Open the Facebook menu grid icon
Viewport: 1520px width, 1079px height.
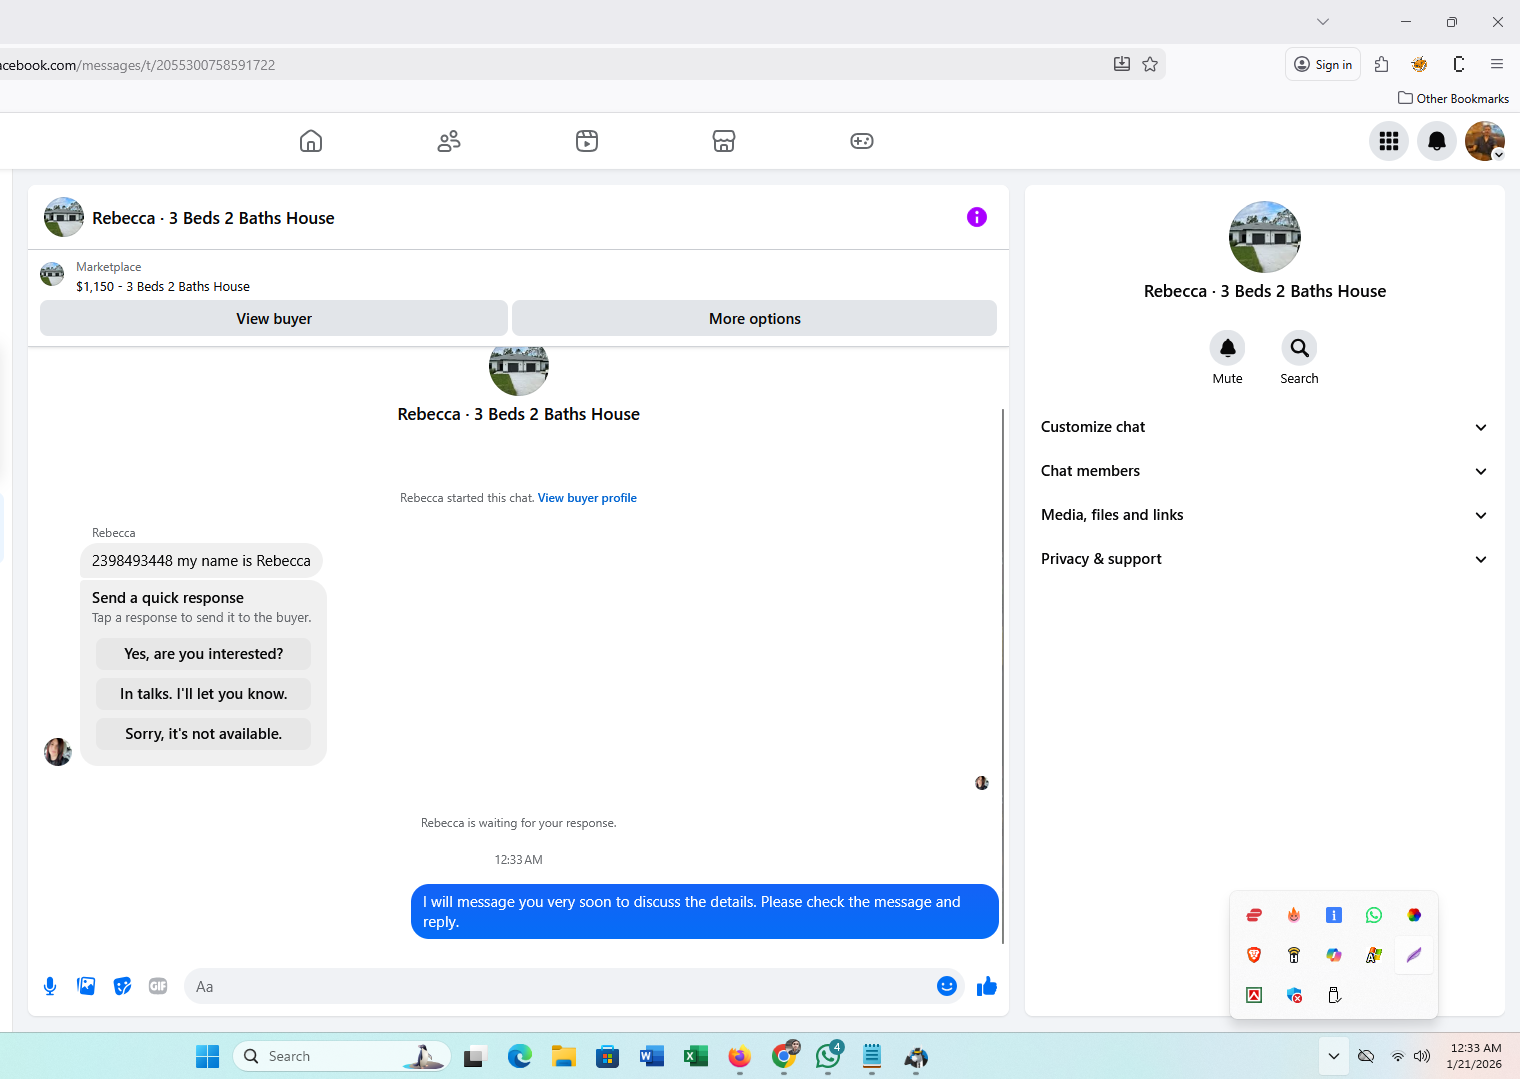point(1389,141)
